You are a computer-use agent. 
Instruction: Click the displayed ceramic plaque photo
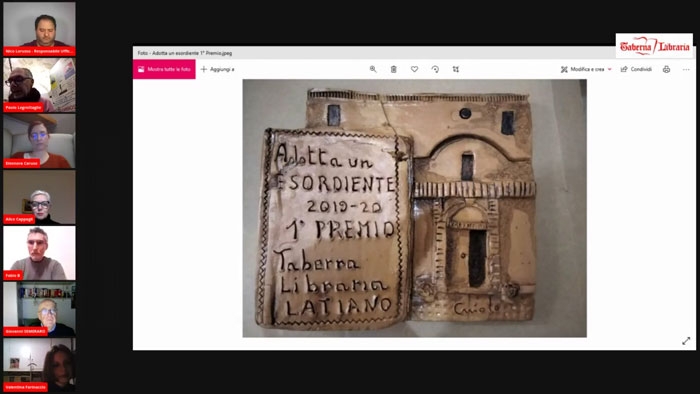[x=415, y=208]
